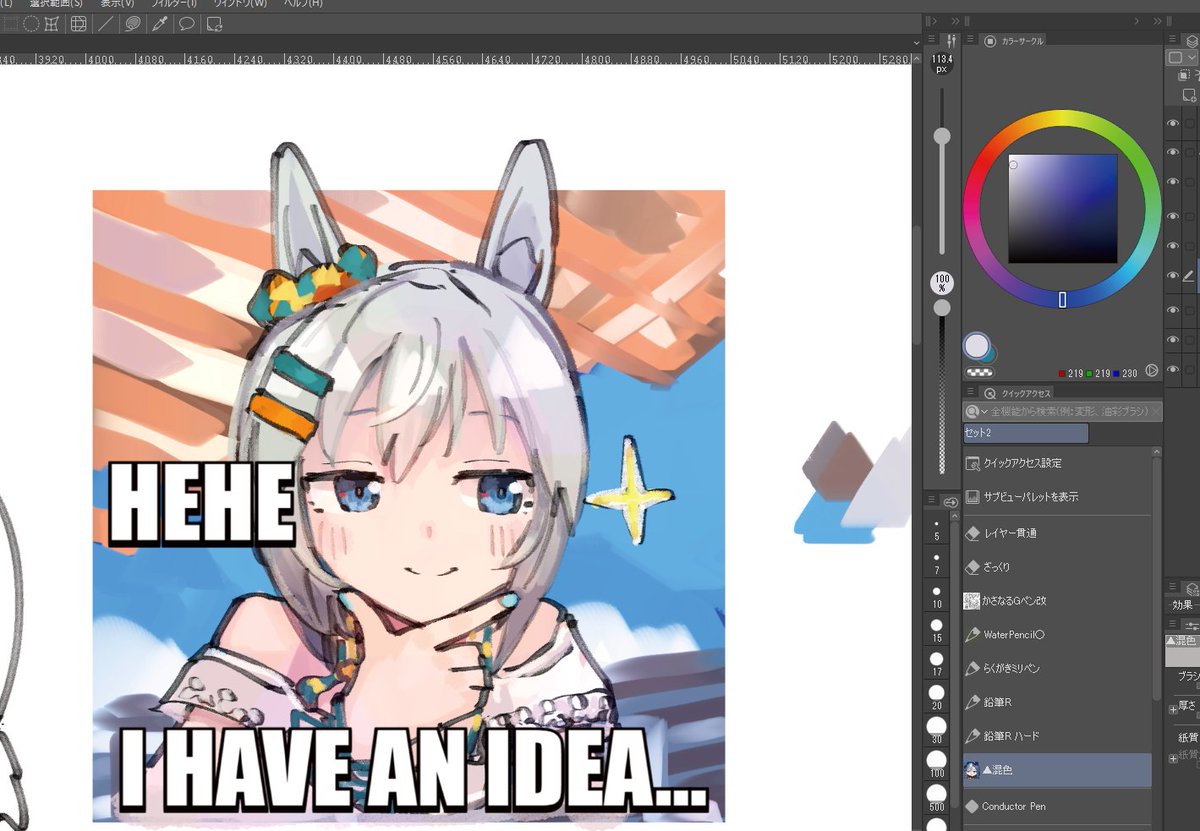Screen dimensions: 1200x831
Task: Choose brush size preset 17
Action: [937, 664]
